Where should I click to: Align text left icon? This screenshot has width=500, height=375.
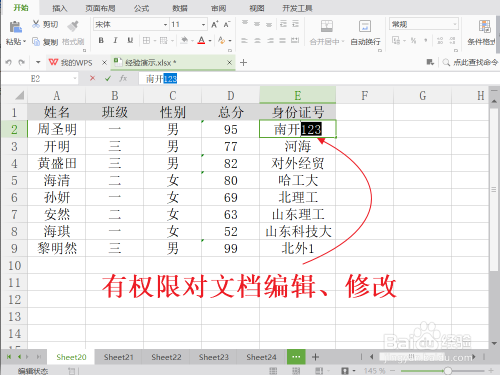[x=244, y=41]
